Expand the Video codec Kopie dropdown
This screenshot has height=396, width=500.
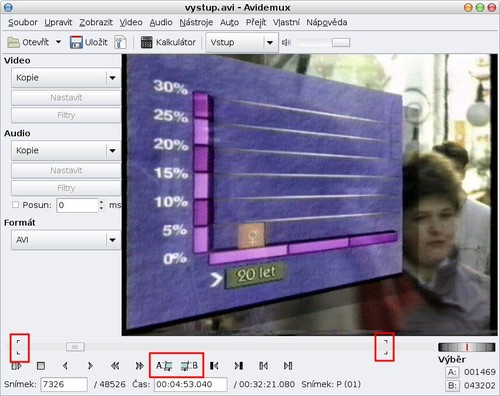coord(66,78)
